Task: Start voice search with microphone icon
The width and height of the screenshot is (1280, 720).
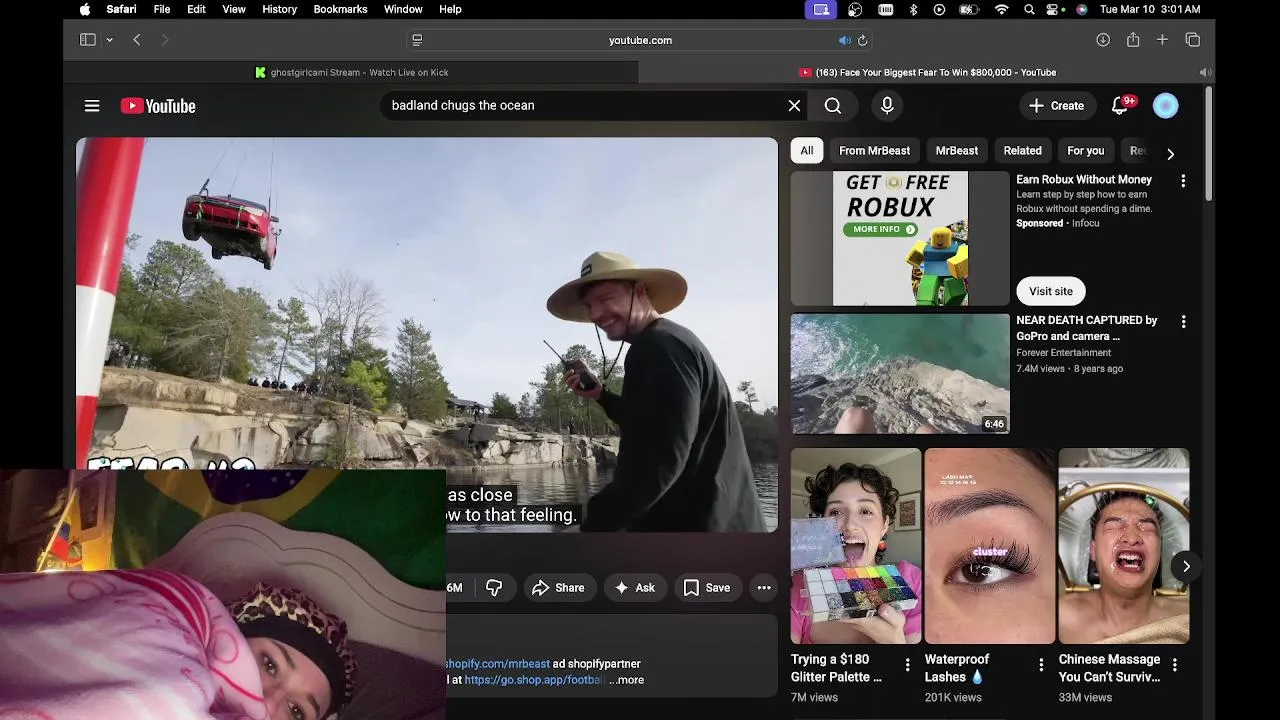Action: click(x=887, y=105)
